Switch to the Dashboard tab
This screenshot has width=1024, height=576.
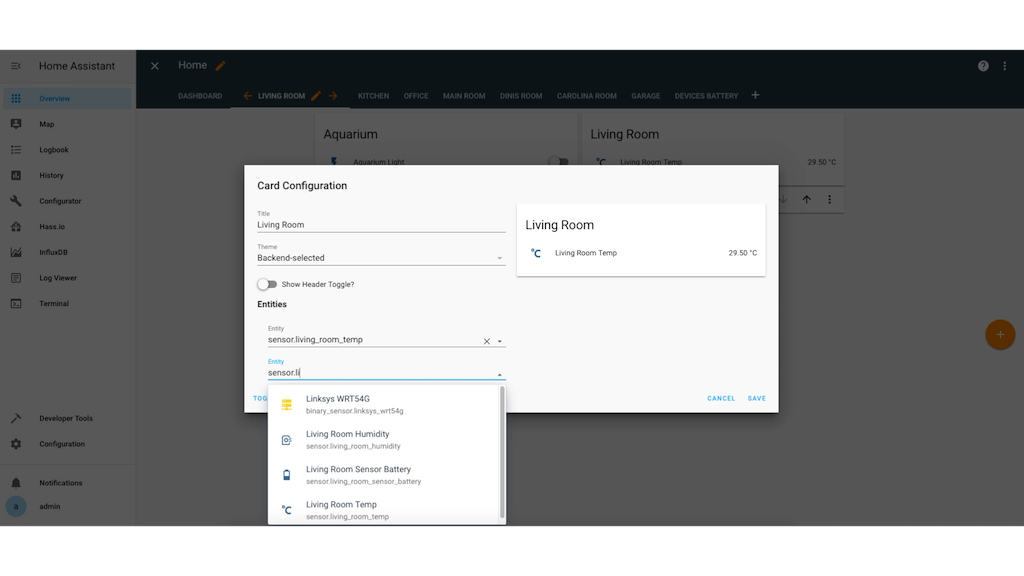200,96
